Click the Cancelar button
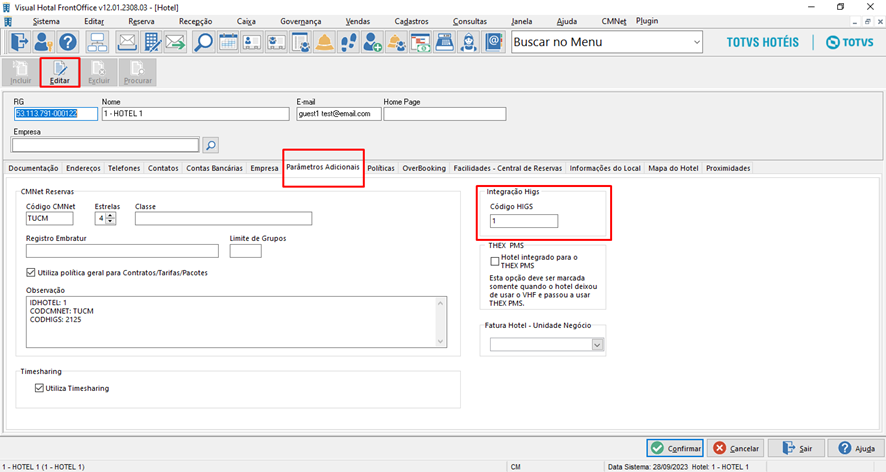The width and height of the screenshot is (886, 472). click(736, 448)
